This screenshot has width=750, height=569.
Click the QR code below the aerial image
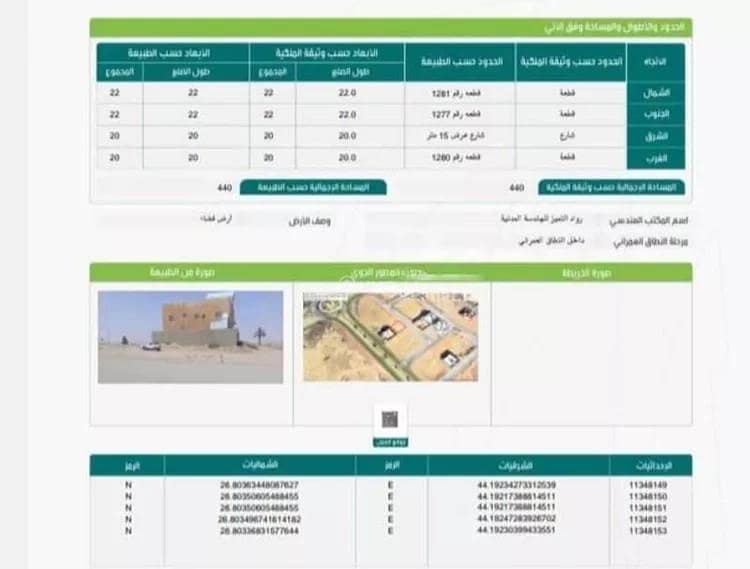(x=389, y=419)
